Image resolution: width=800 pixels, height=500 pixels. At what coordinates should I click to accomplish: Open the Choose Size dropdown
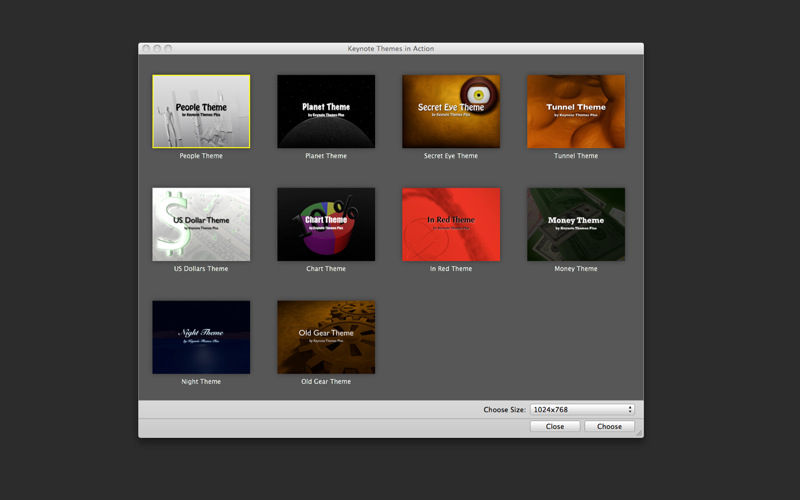[582, 409]
